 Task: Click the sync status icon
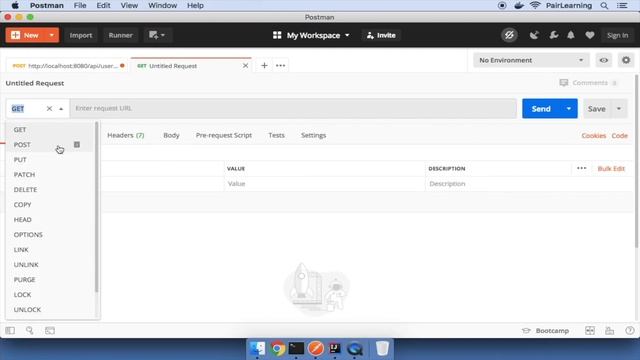pos(509,36)
